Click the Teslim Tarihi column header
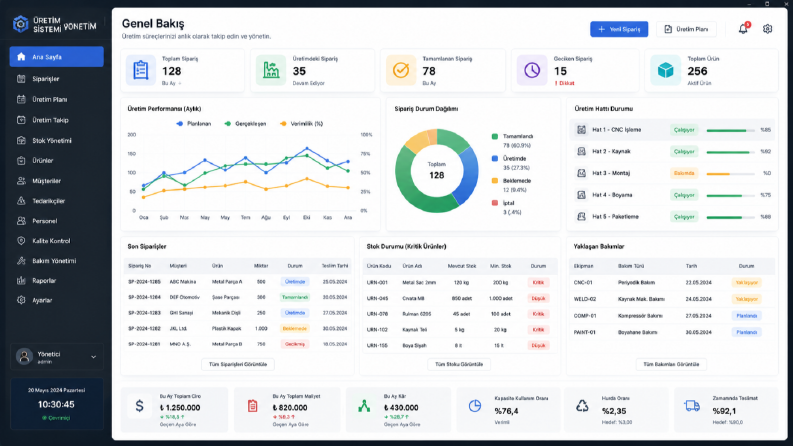The height and width of the screenshot is (446, 793). point(335,265)
